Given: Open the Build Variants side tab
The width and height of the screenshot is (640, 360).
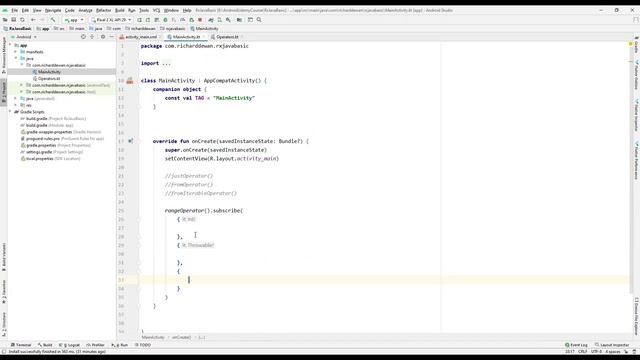Looking at the screenshot, I should [x=4, y=257].
